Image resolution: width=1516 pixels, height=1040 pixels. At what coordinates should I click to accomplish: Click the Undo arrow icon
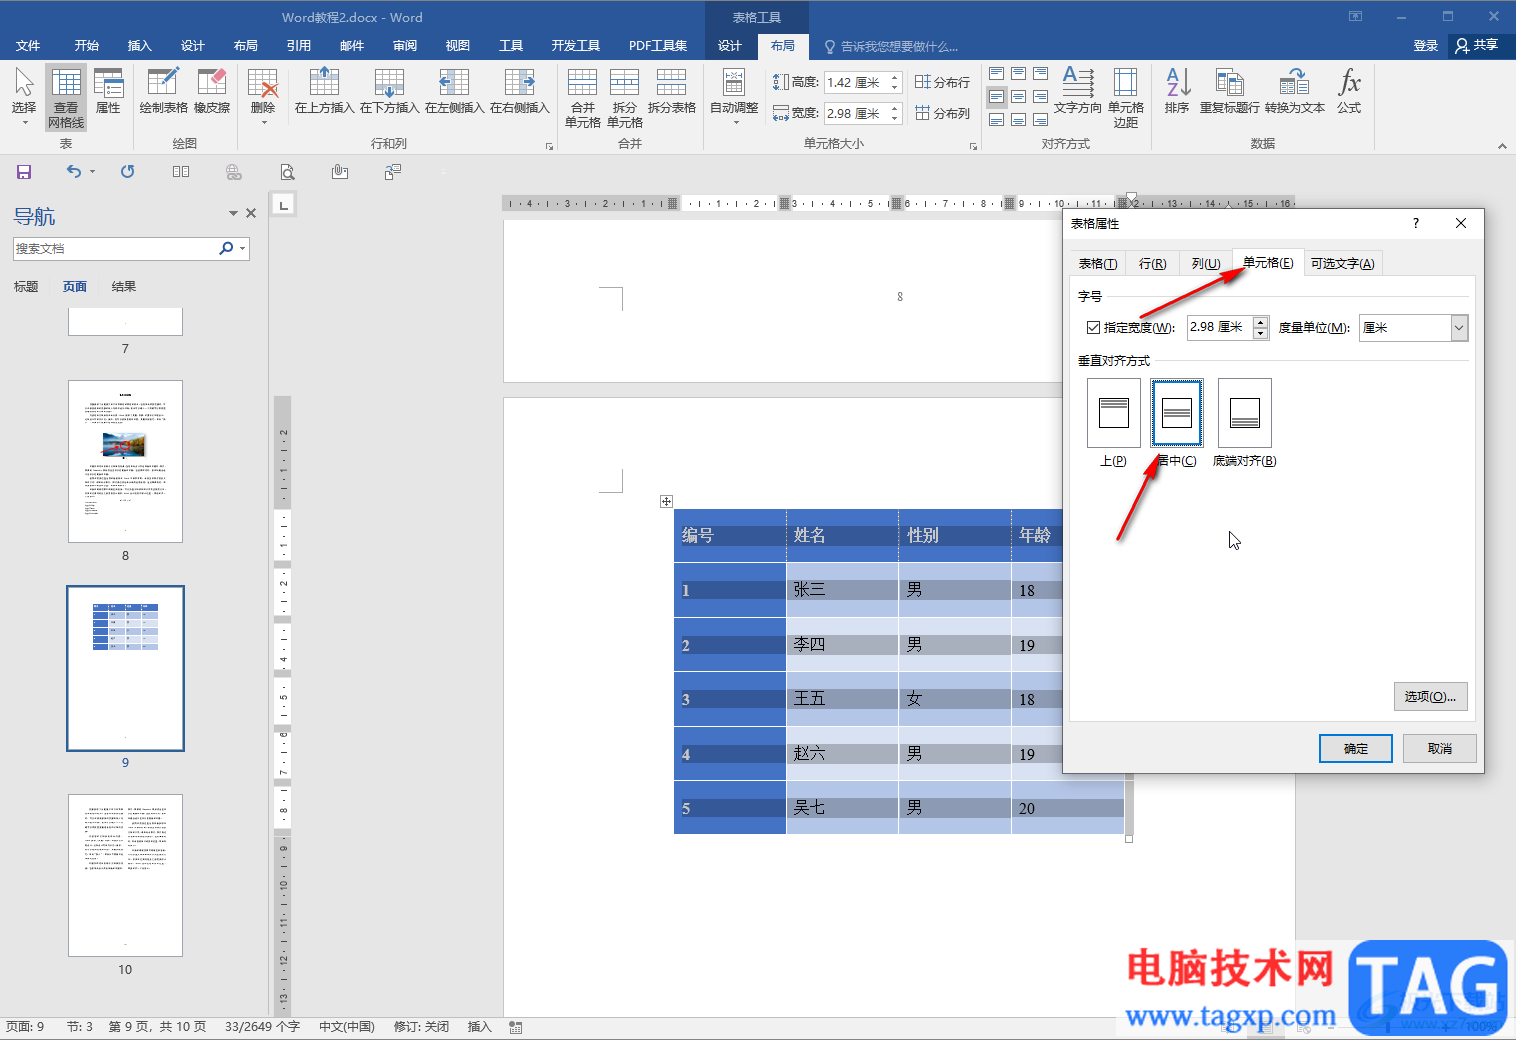pos(73,172)
